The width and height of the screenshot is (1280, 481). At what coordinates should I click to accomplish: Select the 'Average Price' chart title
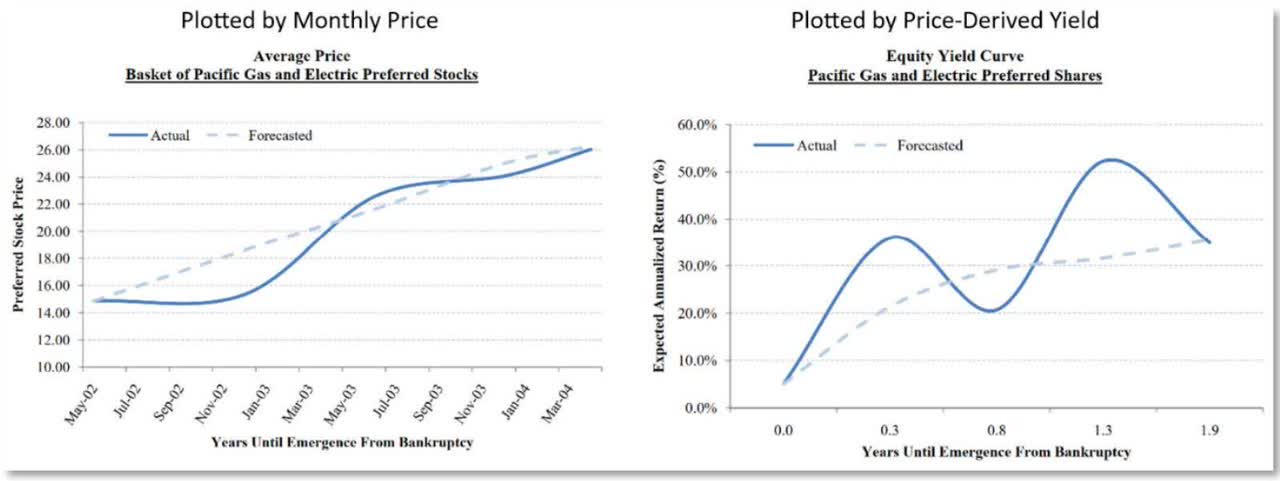click(x=302, y=58)
